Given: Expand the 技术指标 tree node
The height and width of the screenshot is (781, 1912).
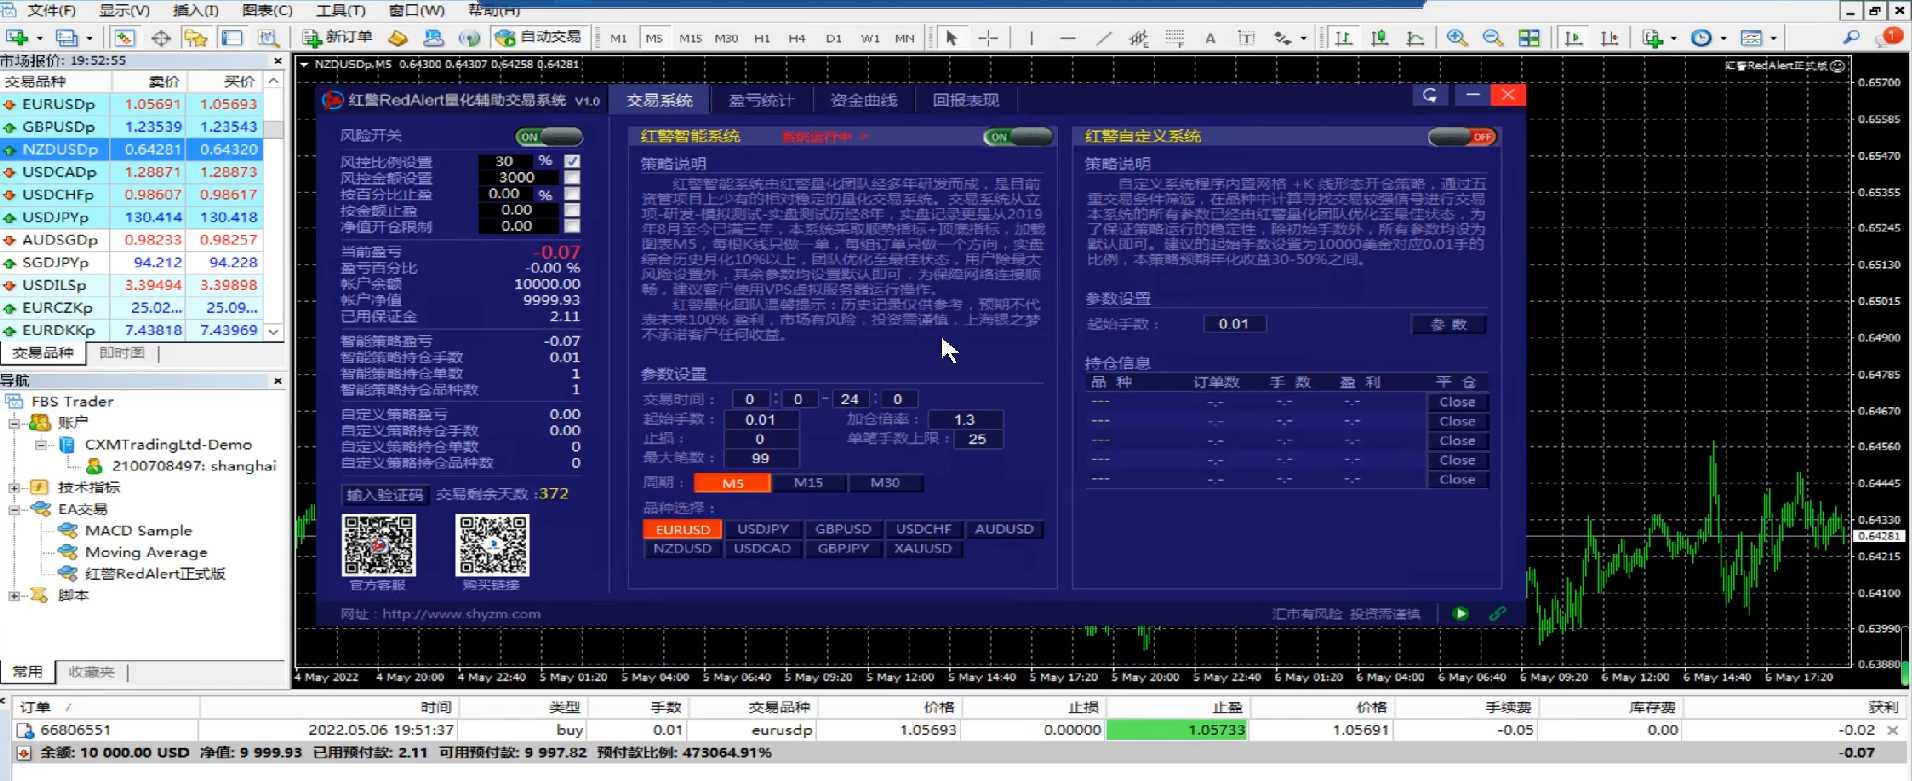Looking at the screenshot, I should point(14,487).
